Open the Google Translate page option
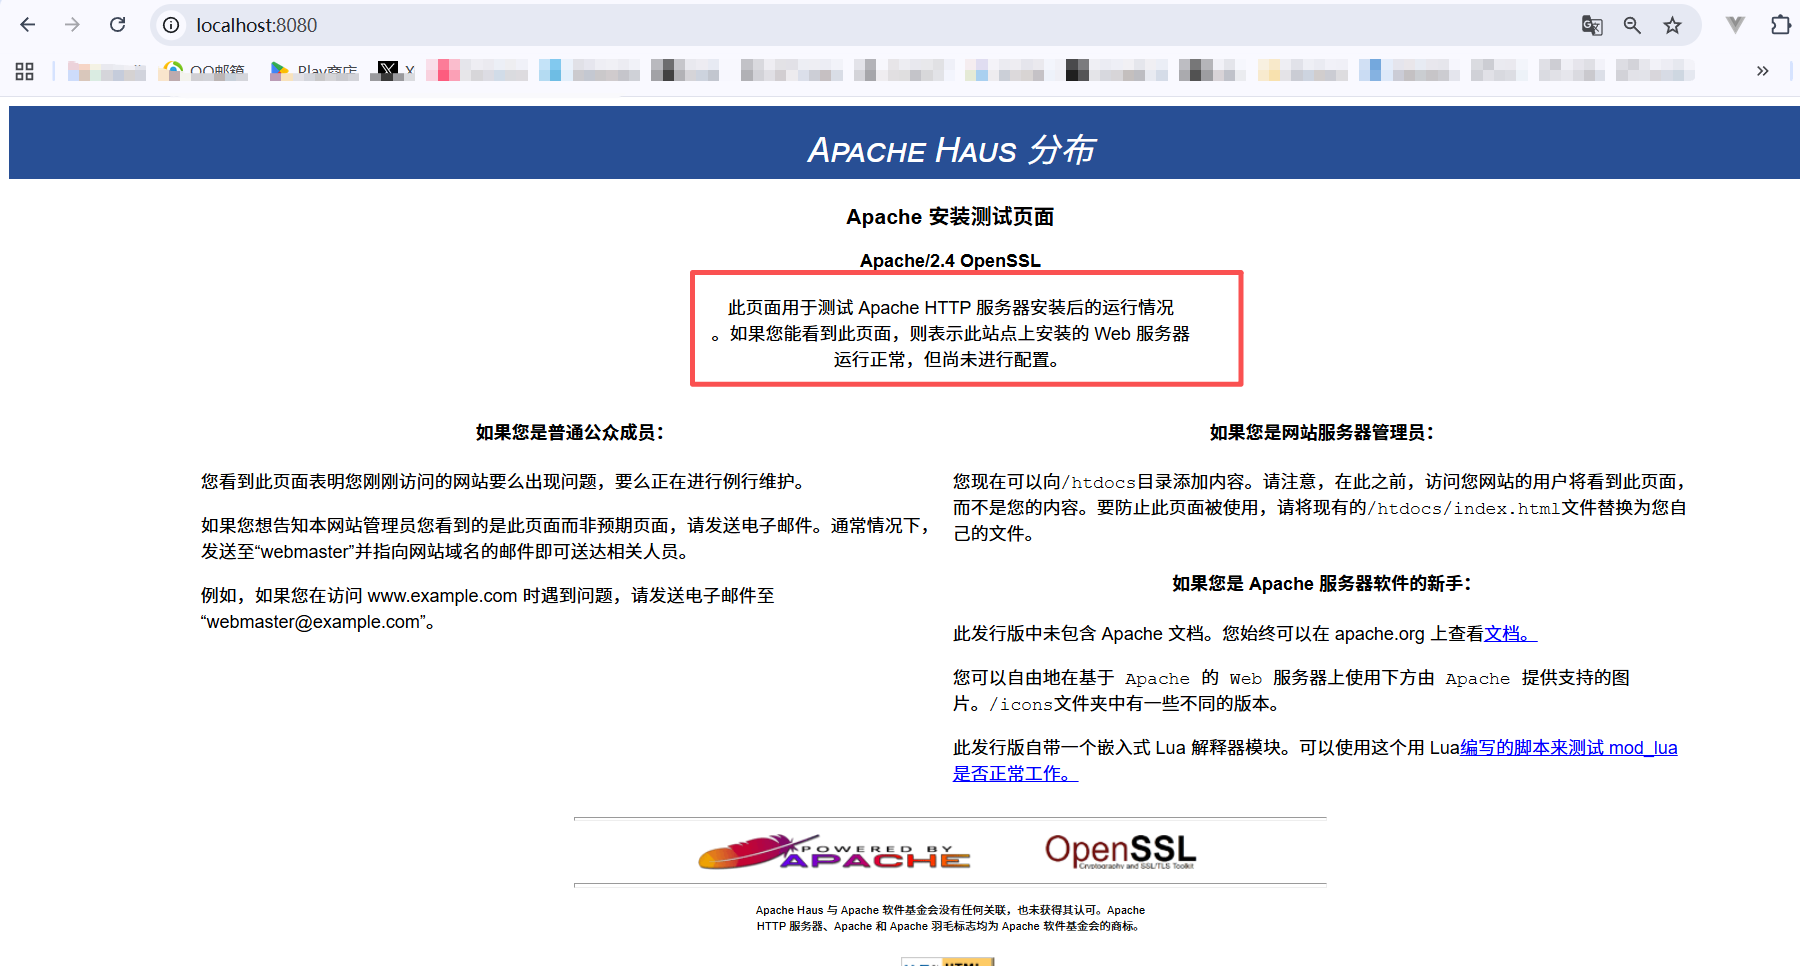1800x966 pixels. pos(1592,25)
